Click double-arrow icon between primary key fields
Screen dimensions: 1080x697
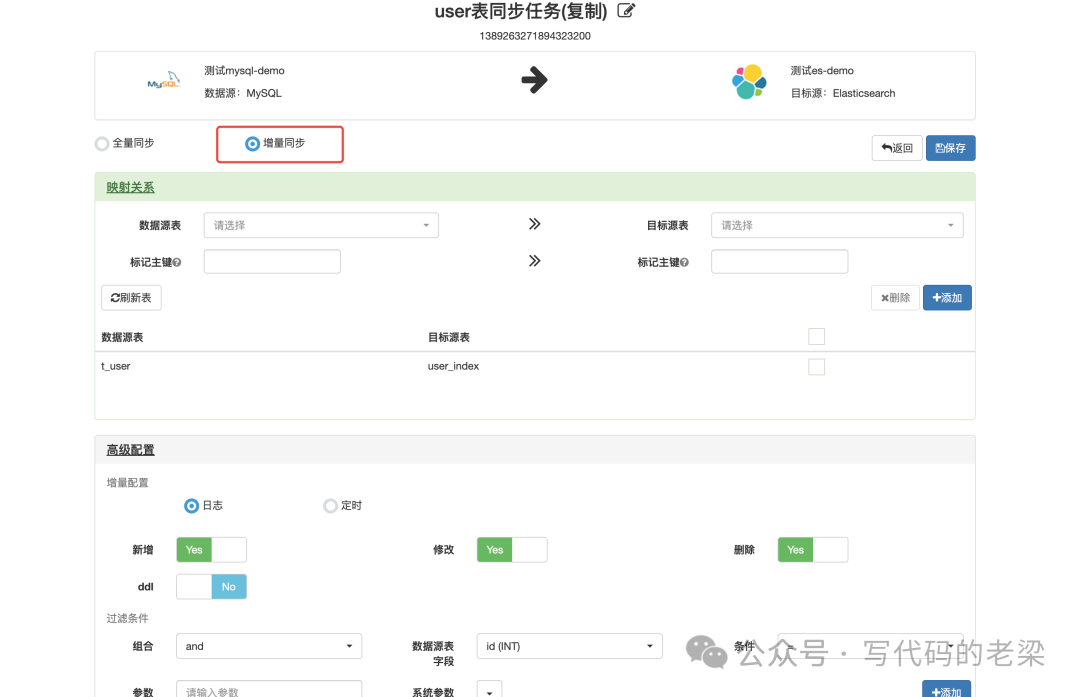click(x=534, y=261)
